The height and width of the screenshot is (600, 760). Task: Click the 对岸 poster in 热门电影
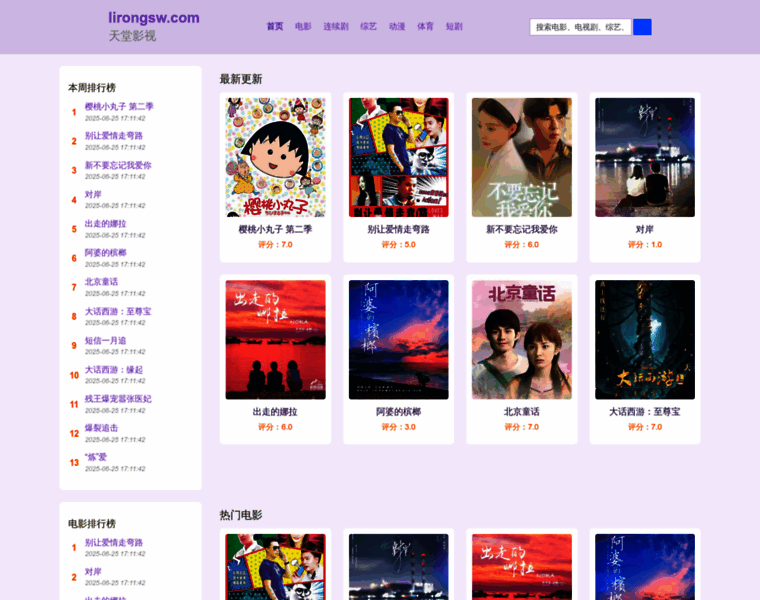tap(398, 567)
